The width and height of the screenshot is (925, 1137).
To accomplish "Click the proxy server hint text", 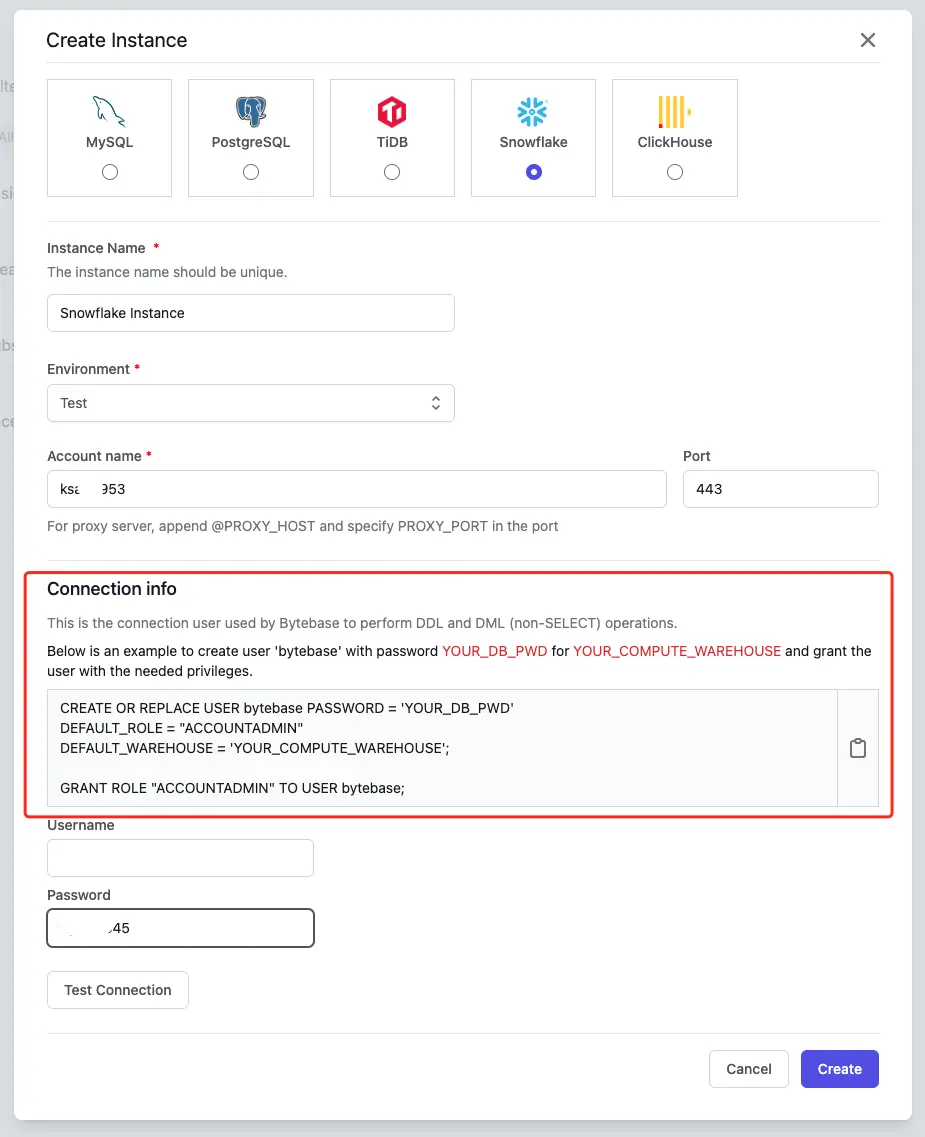I will point(302,526).
